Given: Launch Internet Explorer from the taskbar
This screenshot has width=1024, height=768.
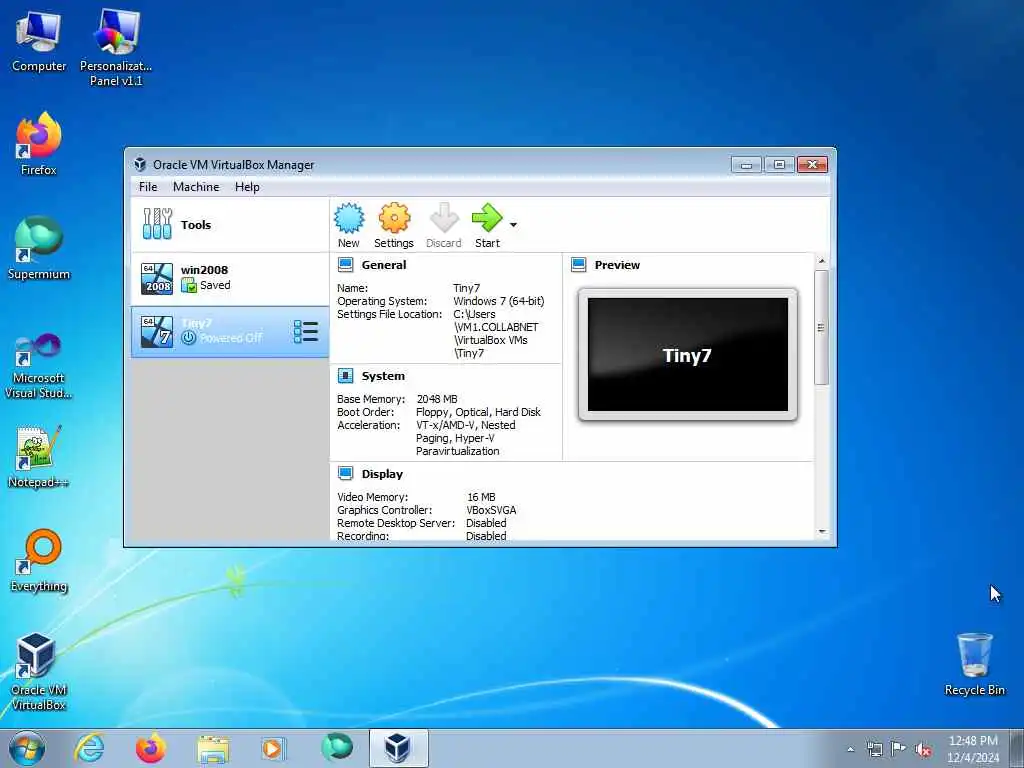Looking at the screenshot, I should [89, 748].
